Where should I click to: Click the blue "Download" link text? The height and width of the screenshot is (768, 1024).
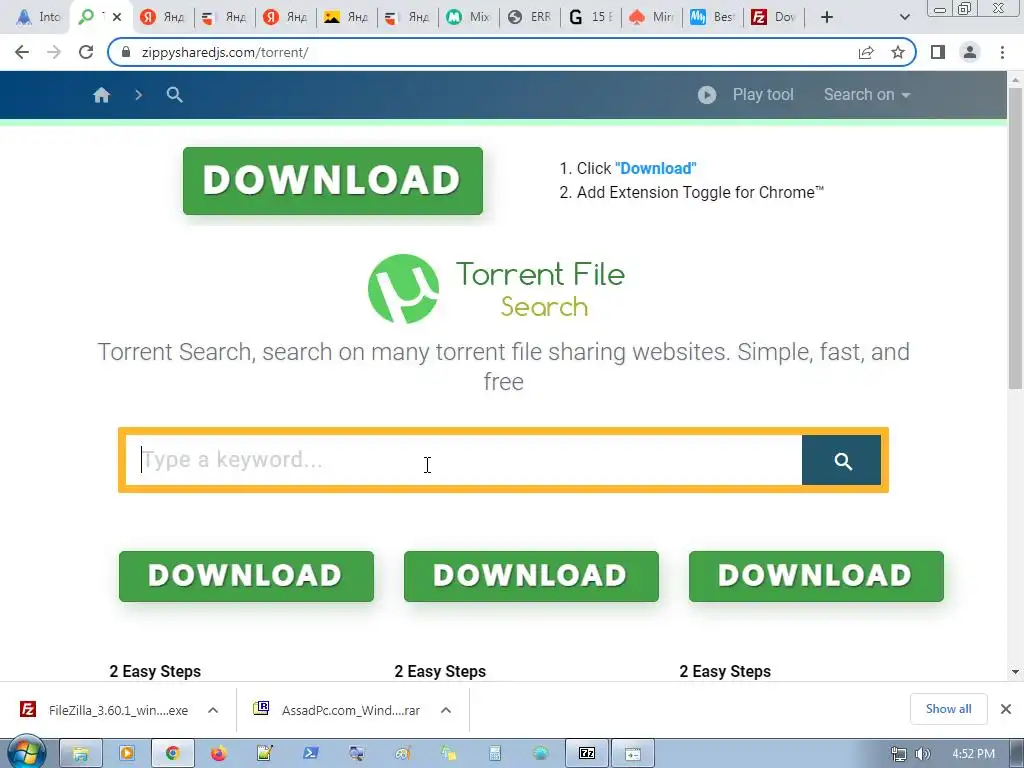click(656, 168)
